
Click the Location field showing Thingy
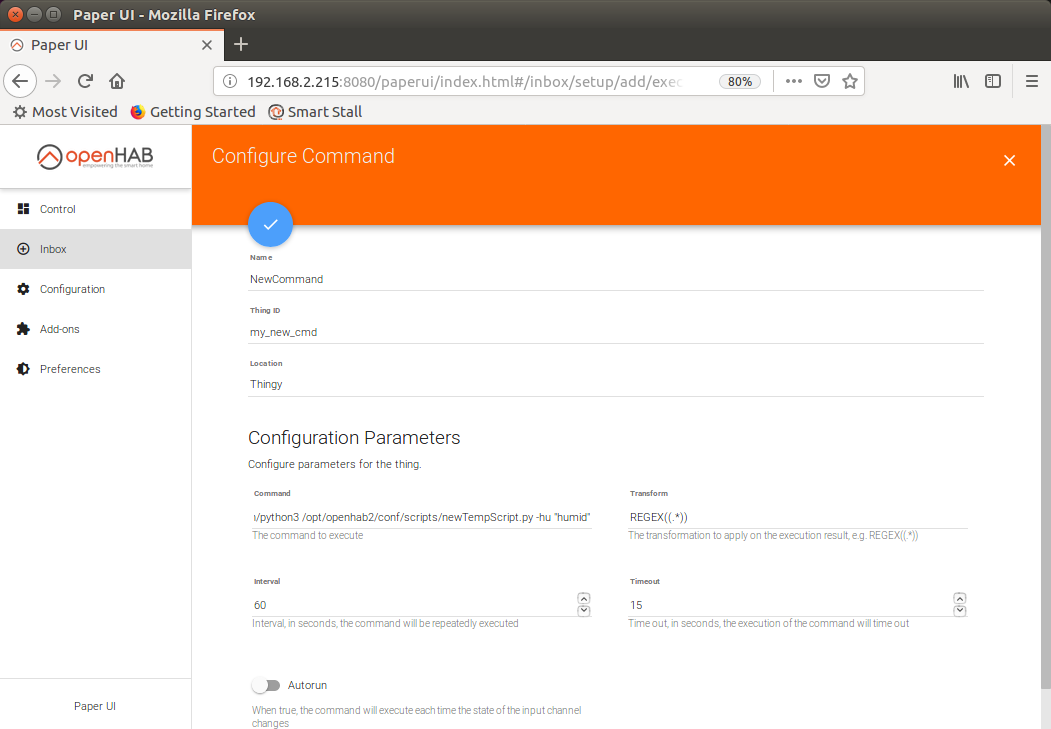(616, 385)
